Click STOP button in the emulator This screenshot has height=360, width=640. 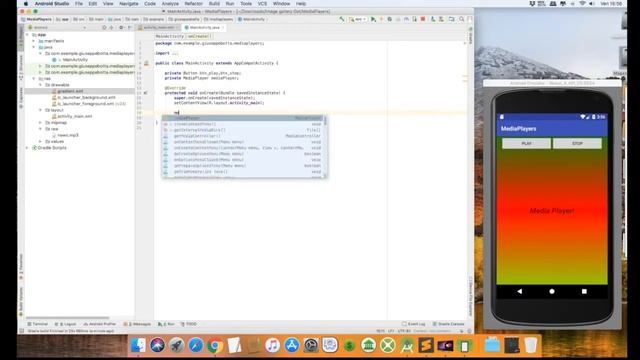(577, 143)
